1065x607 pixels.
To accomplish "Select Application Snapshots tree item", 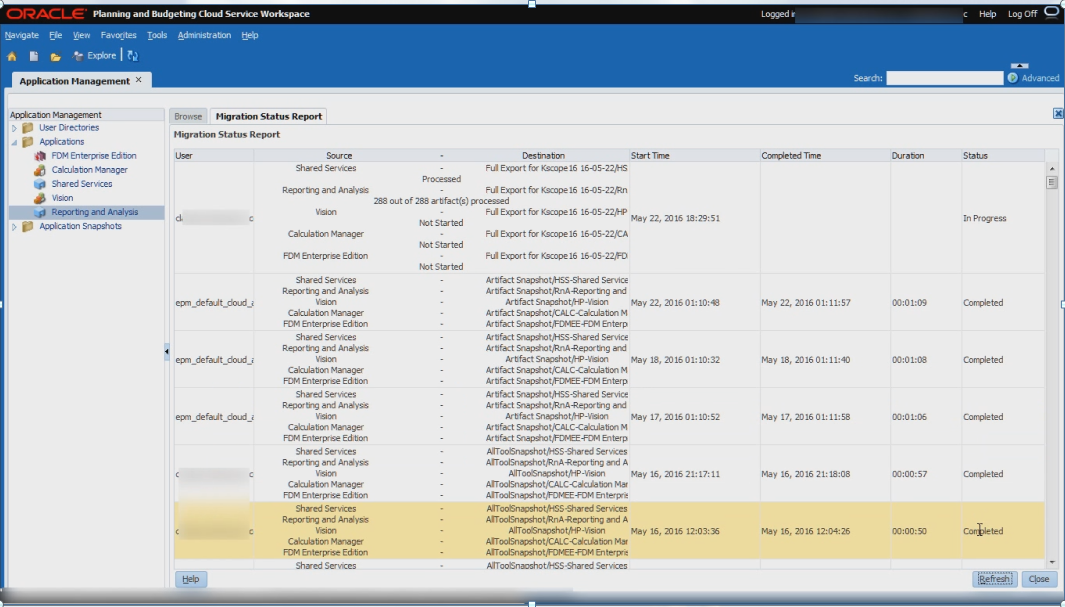I will tap(80, 226).
